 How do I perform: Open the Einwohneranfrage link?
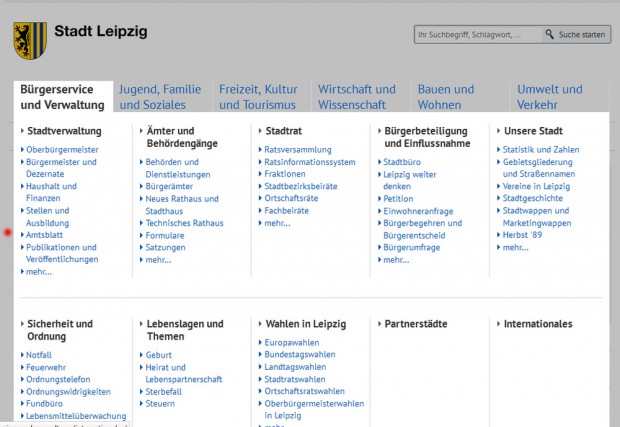coord(418,211)
